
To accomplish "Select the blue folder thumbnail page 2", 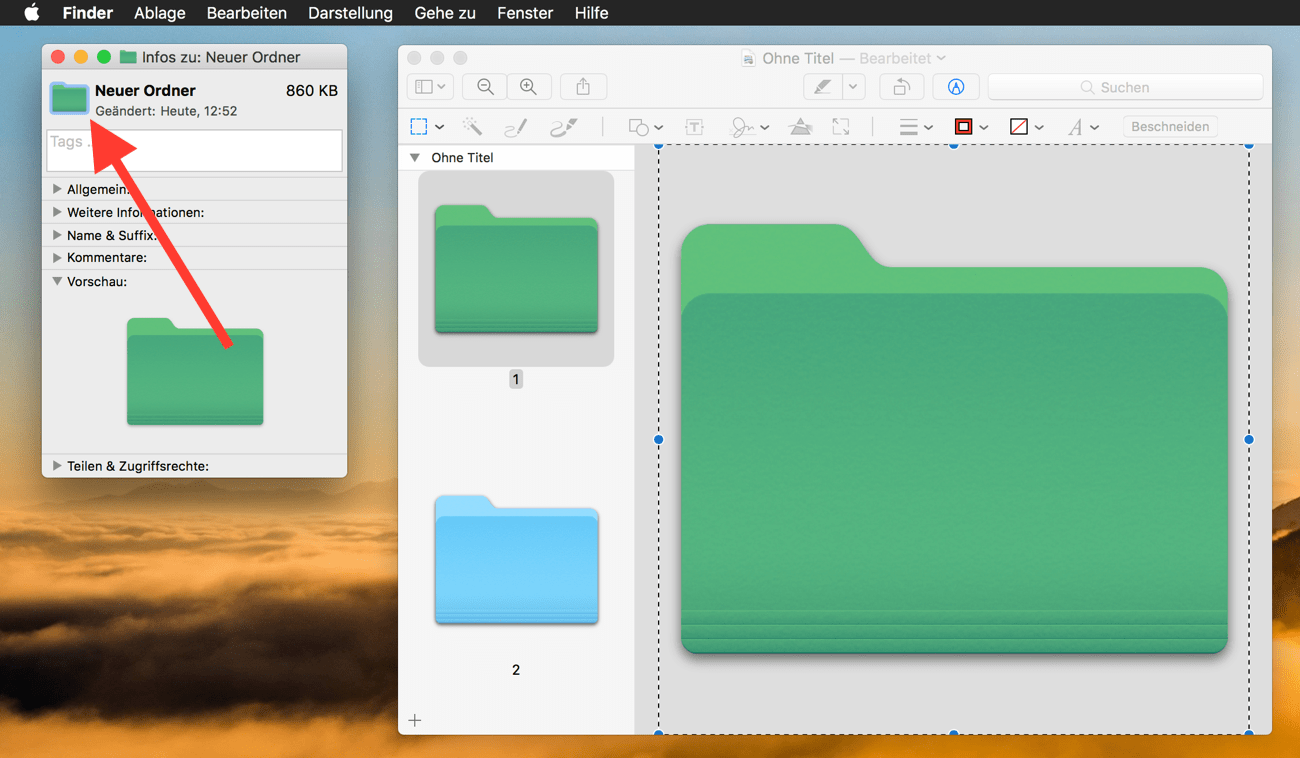I will [516, 560].
